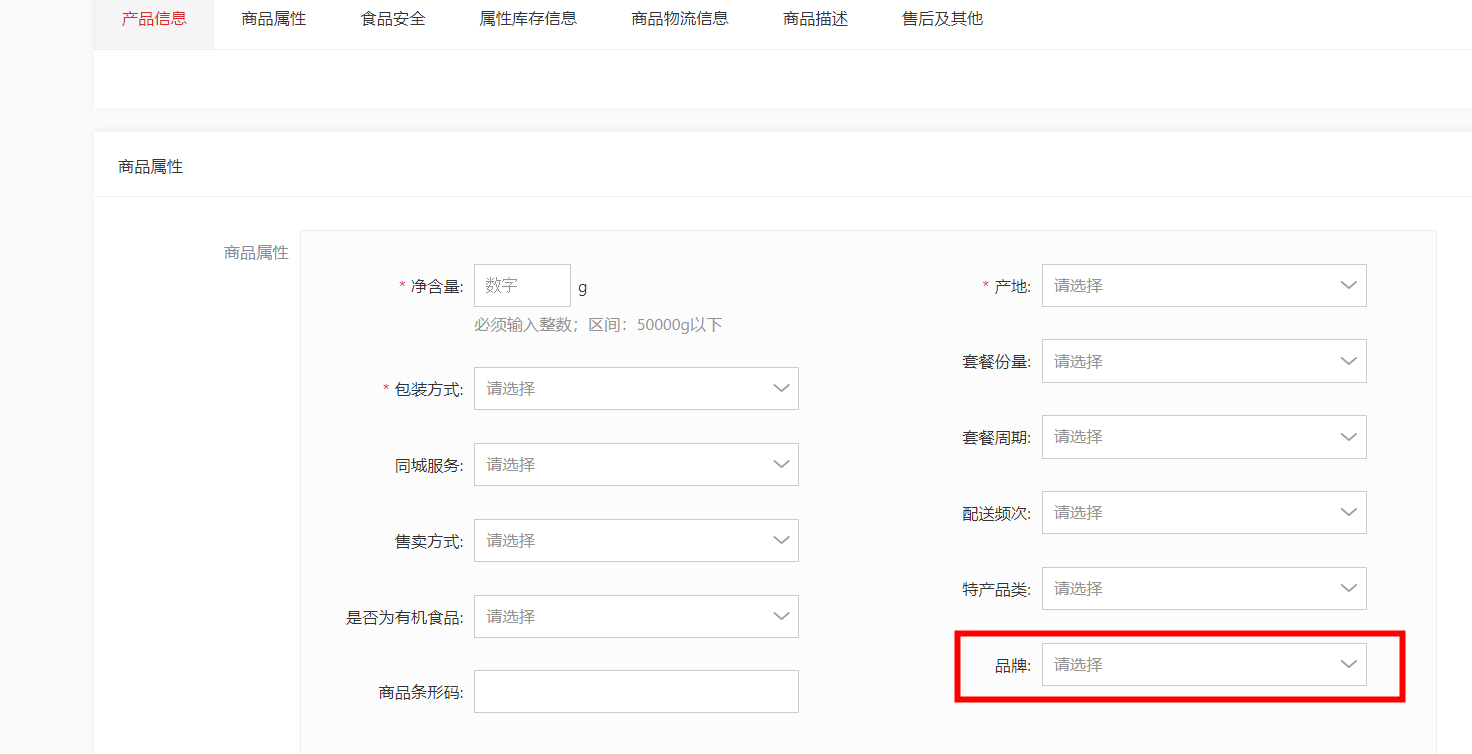Switch to the 产品信息 tab
Image resolution: width=1472 pixels, height=754 pixels.
[154, 19]
